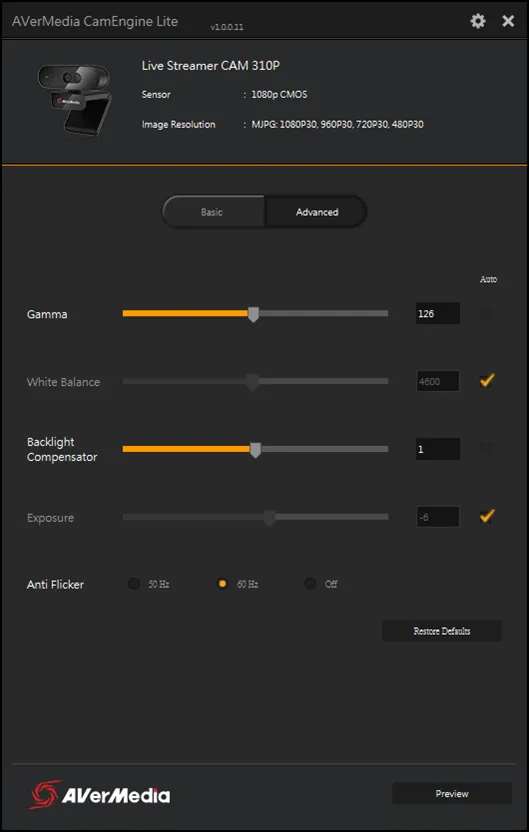Turn Anti Flicker Off
The image size is (529, 832).
pos(310,584)
